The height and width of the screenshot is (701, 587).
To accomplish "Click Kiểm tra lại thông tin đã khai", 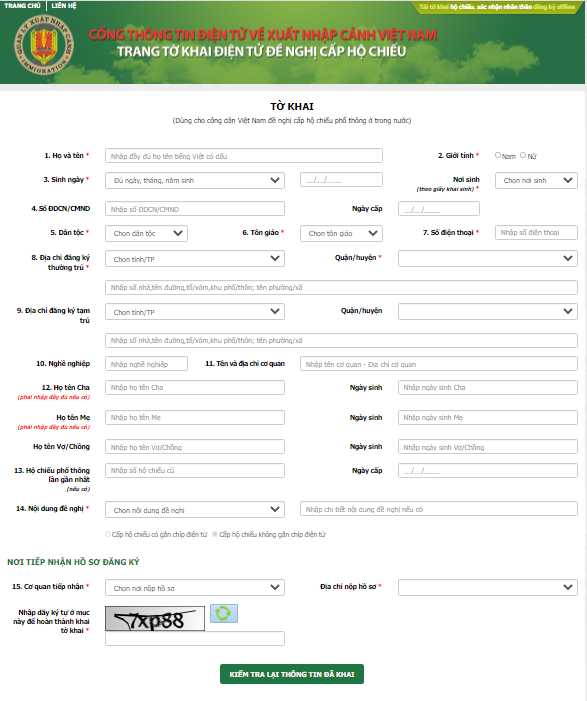I will click(291, 674).
